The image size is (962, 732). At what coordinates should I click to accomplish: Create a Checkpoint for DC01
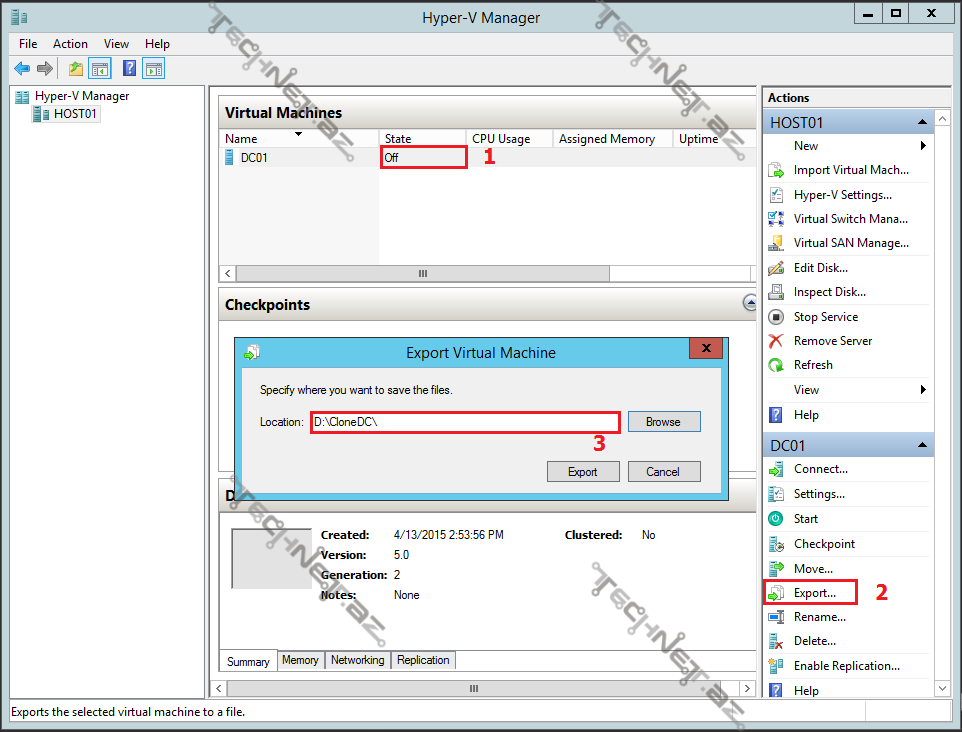823,543
